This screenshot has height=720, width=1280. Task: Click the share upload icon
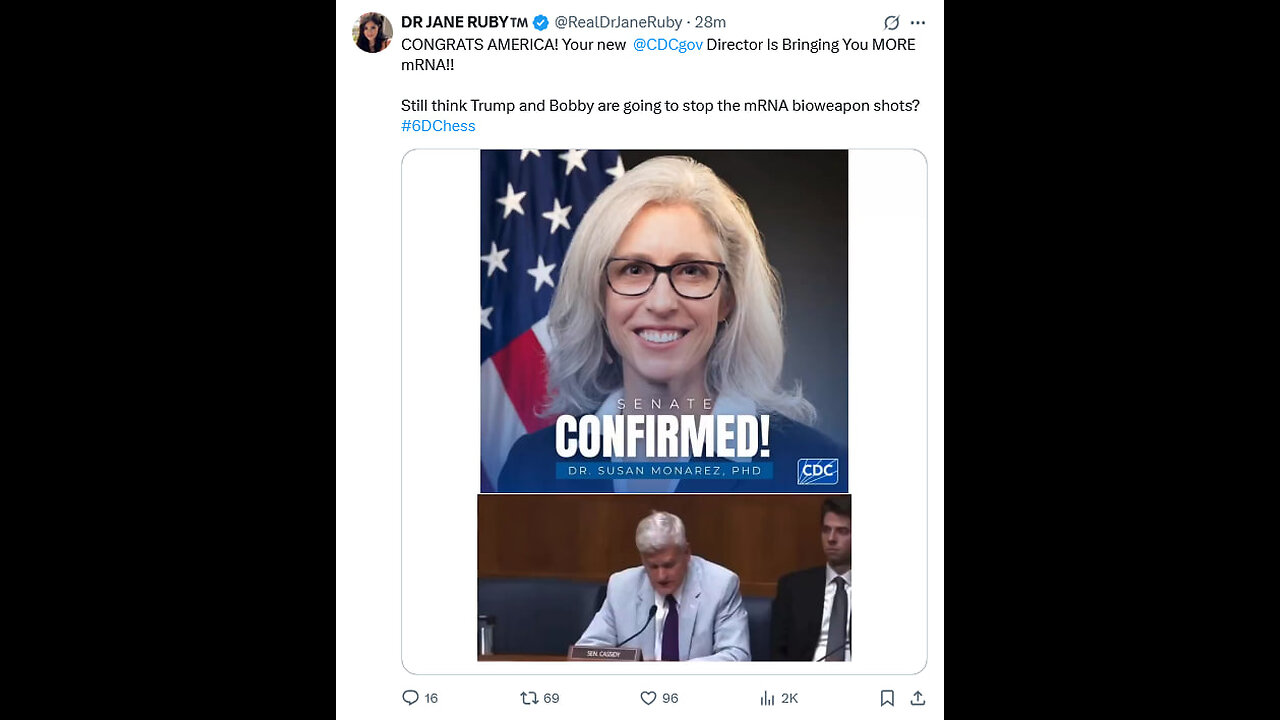(918, 698)
